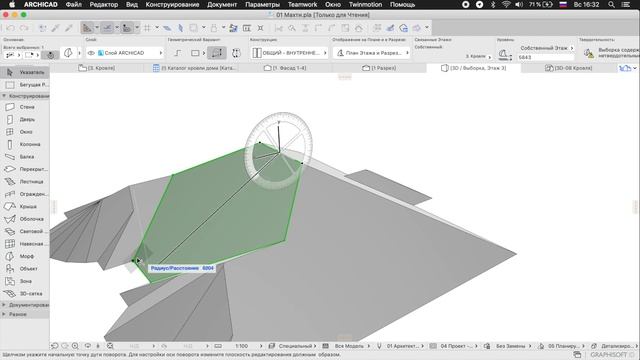The height and width of the screenshot is (360, 640).
Task: Open the ОБЩИЙ - ВНУТРЕННЕ... structure dropdown
Action: click(x=289, y=53)
